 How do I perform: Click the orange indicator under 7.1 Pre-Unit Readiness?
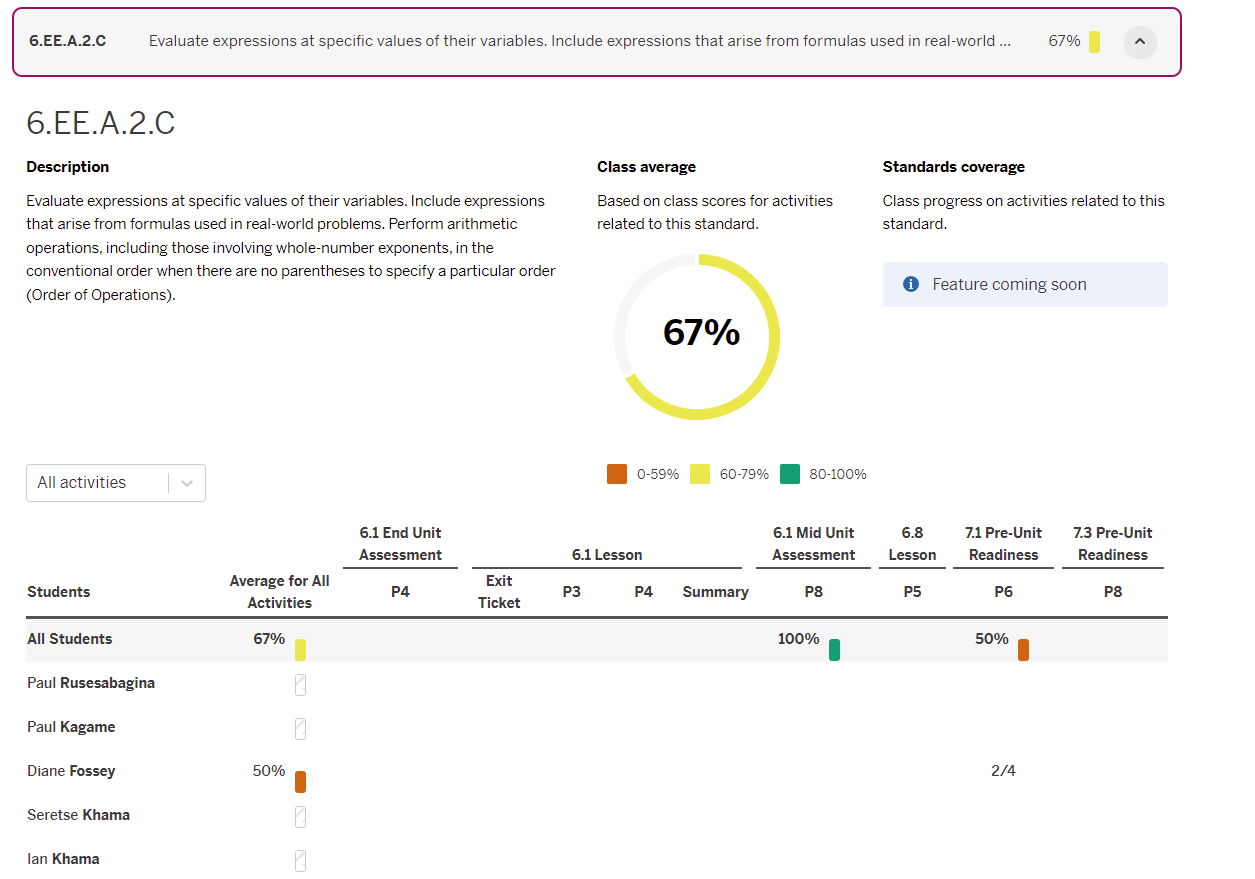1023,649
